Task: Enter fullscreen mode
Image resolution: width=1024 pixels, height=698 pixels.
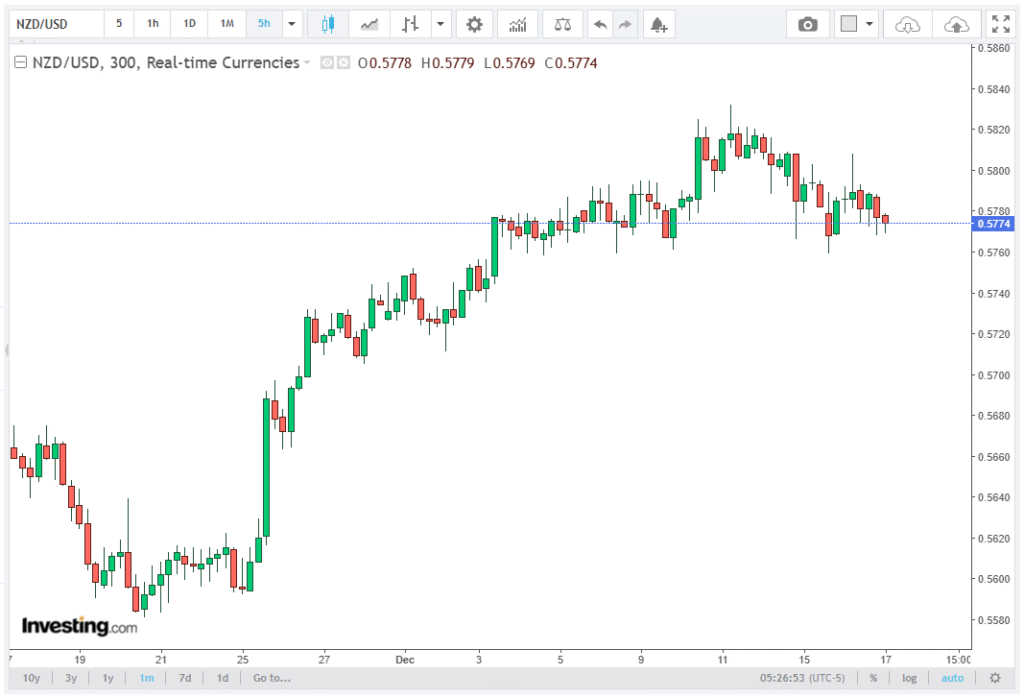Action: click(999, 24)
